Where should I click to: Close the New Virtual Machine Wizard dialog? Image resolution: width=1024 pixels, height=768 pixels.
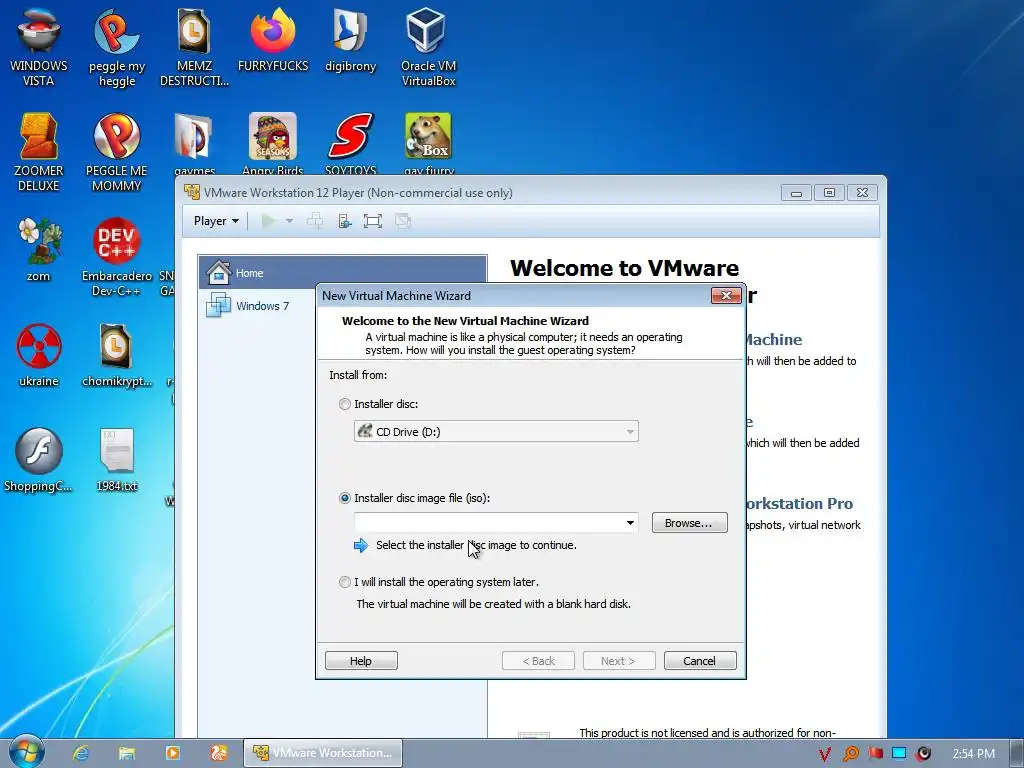tap(726, 296)
